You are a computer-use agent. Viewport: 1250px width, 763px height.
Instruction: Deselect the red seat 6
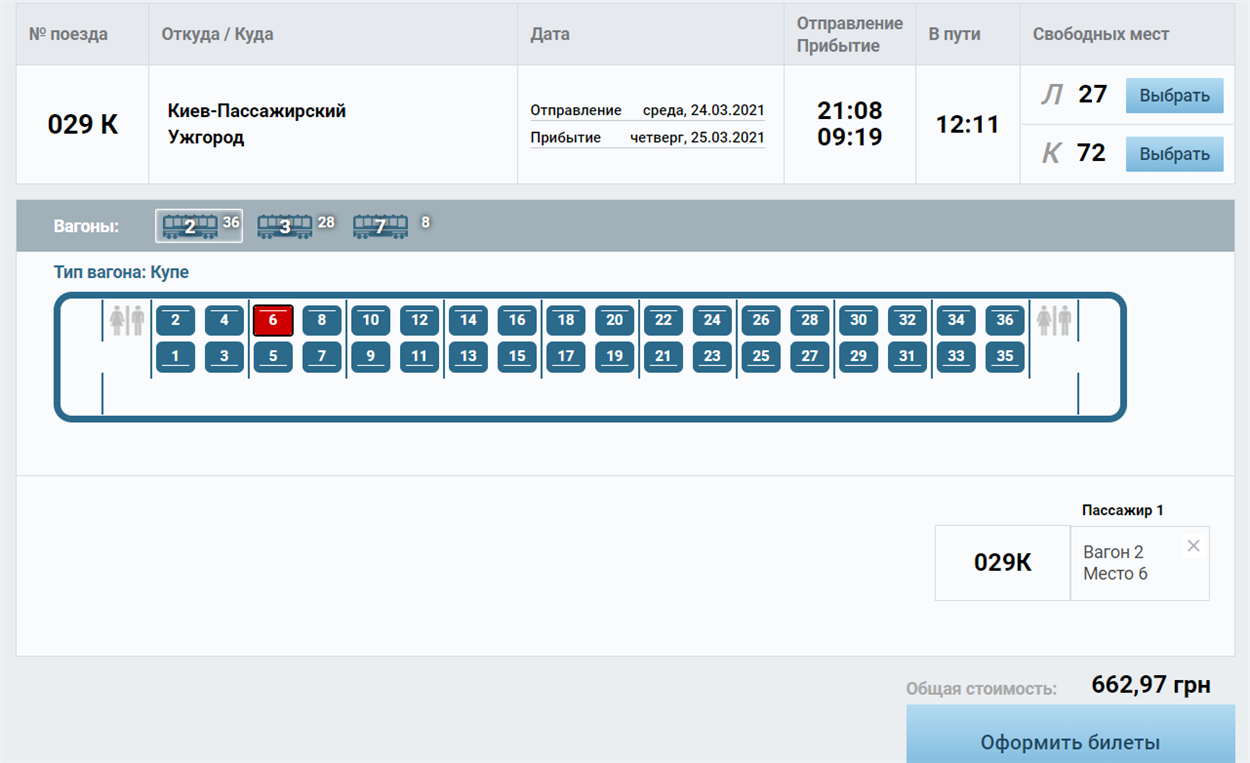[x=273, y=320]
